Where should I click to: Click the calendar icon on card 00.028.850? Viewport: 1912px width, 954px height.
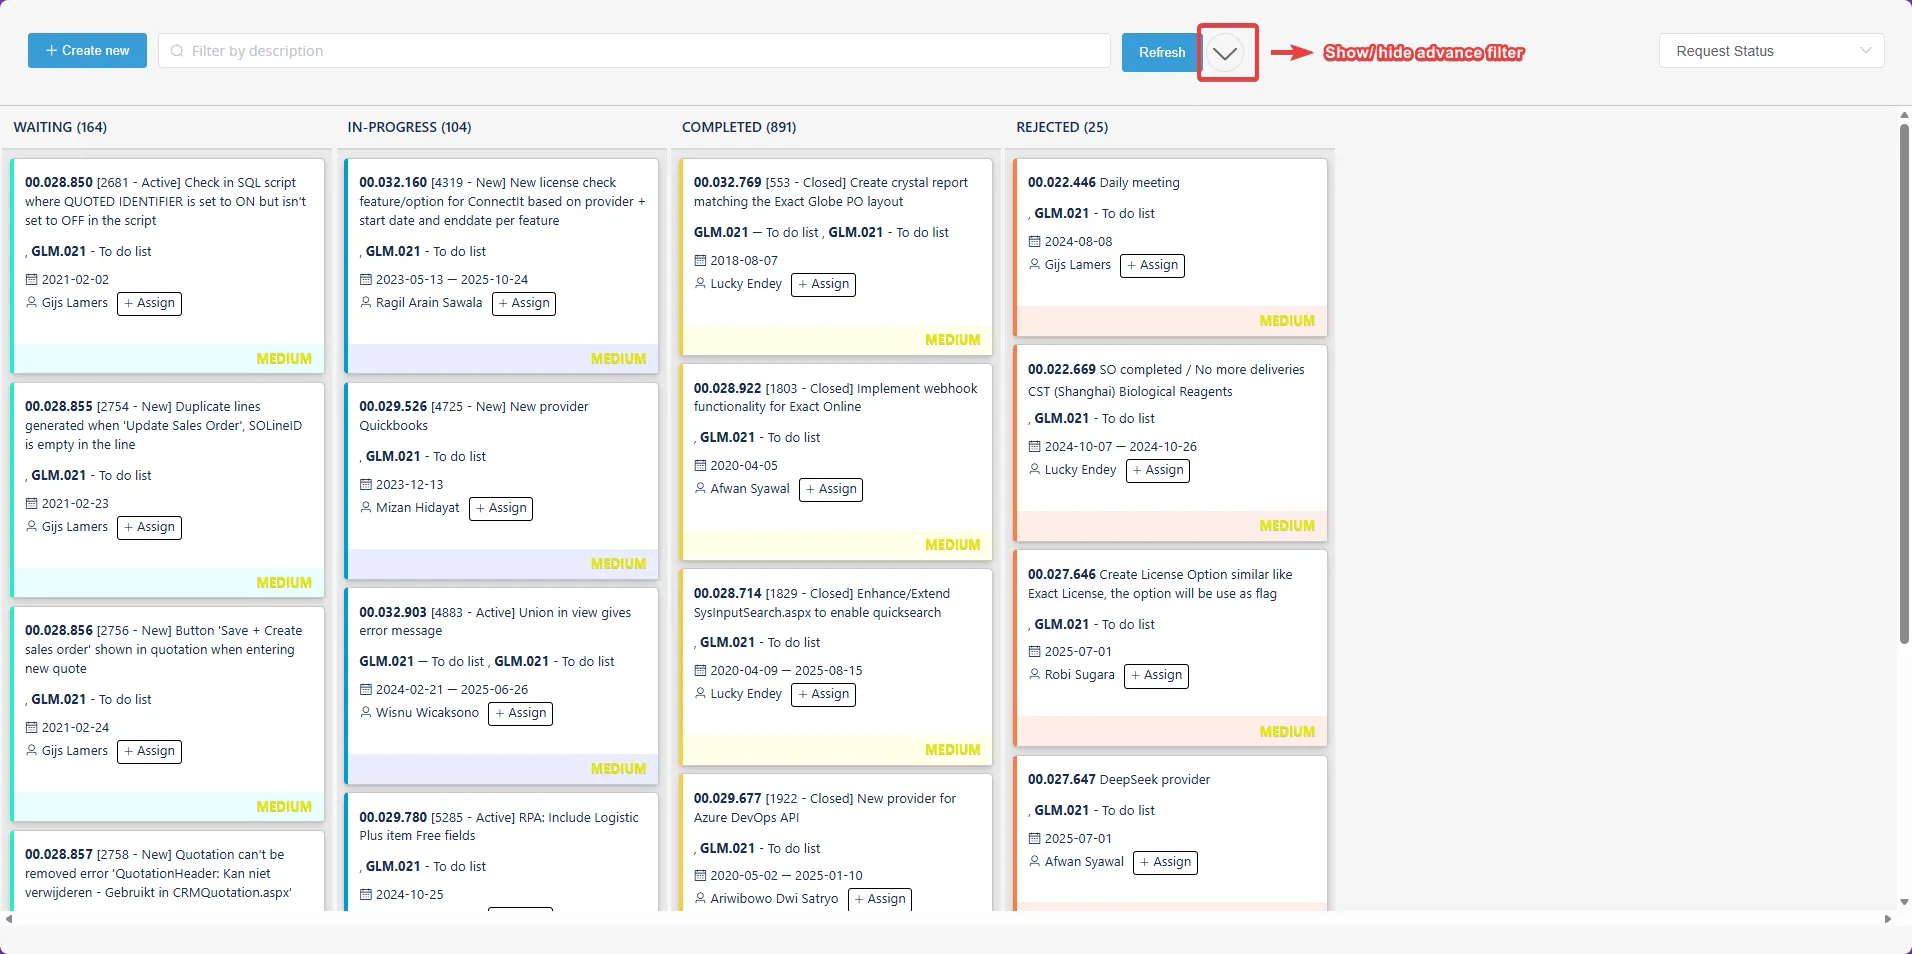33,279
